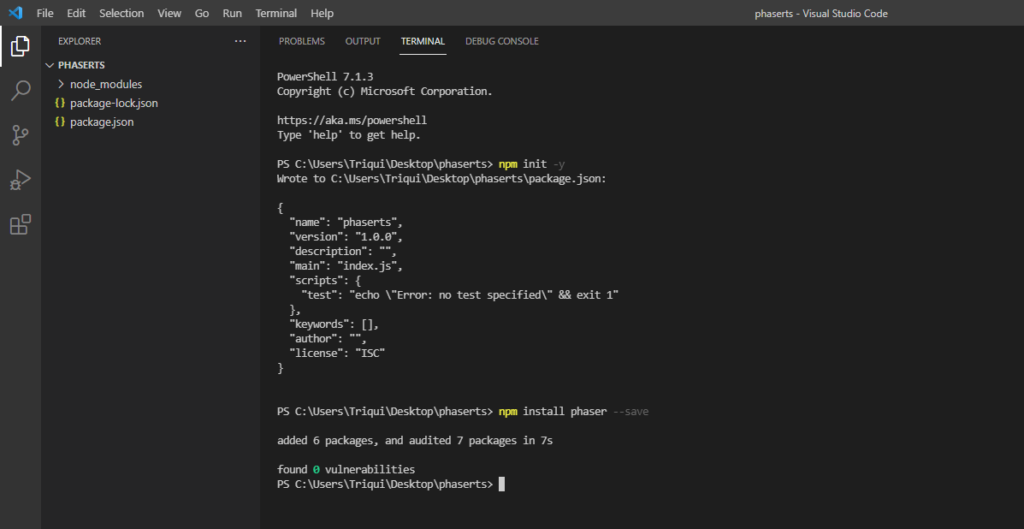Click the '"keywords": []' line
The image size is (1024, 529).
pos(334,324)
